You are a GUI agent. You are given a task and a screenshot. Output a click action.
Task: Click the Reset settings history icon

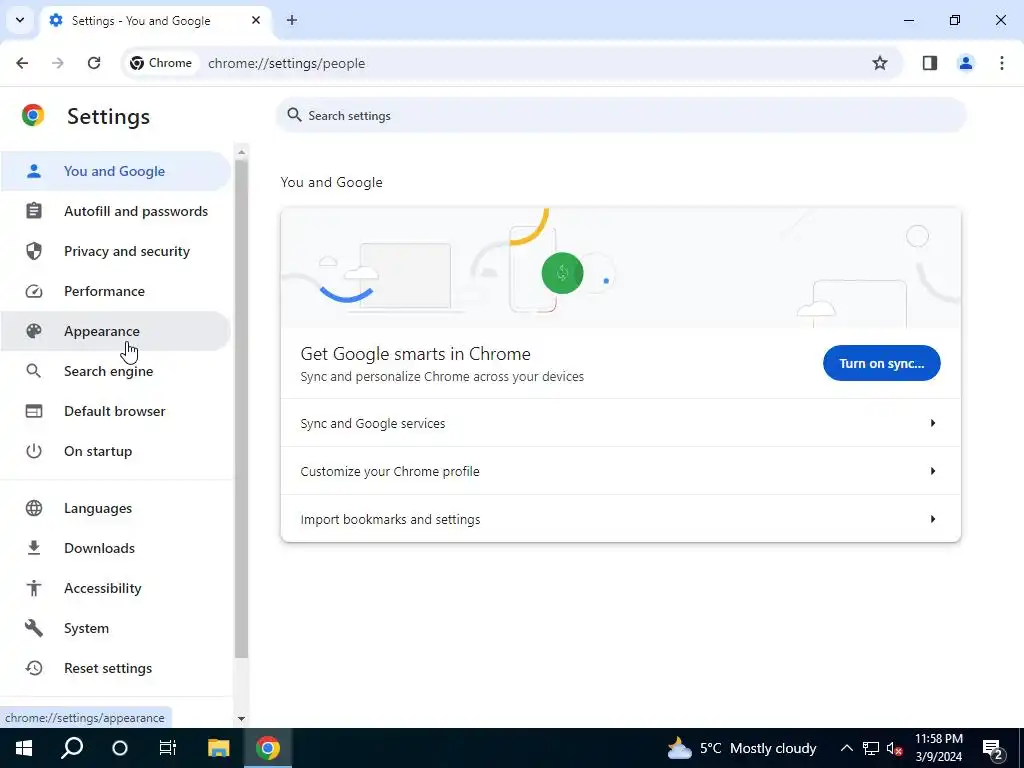(33, 668)
